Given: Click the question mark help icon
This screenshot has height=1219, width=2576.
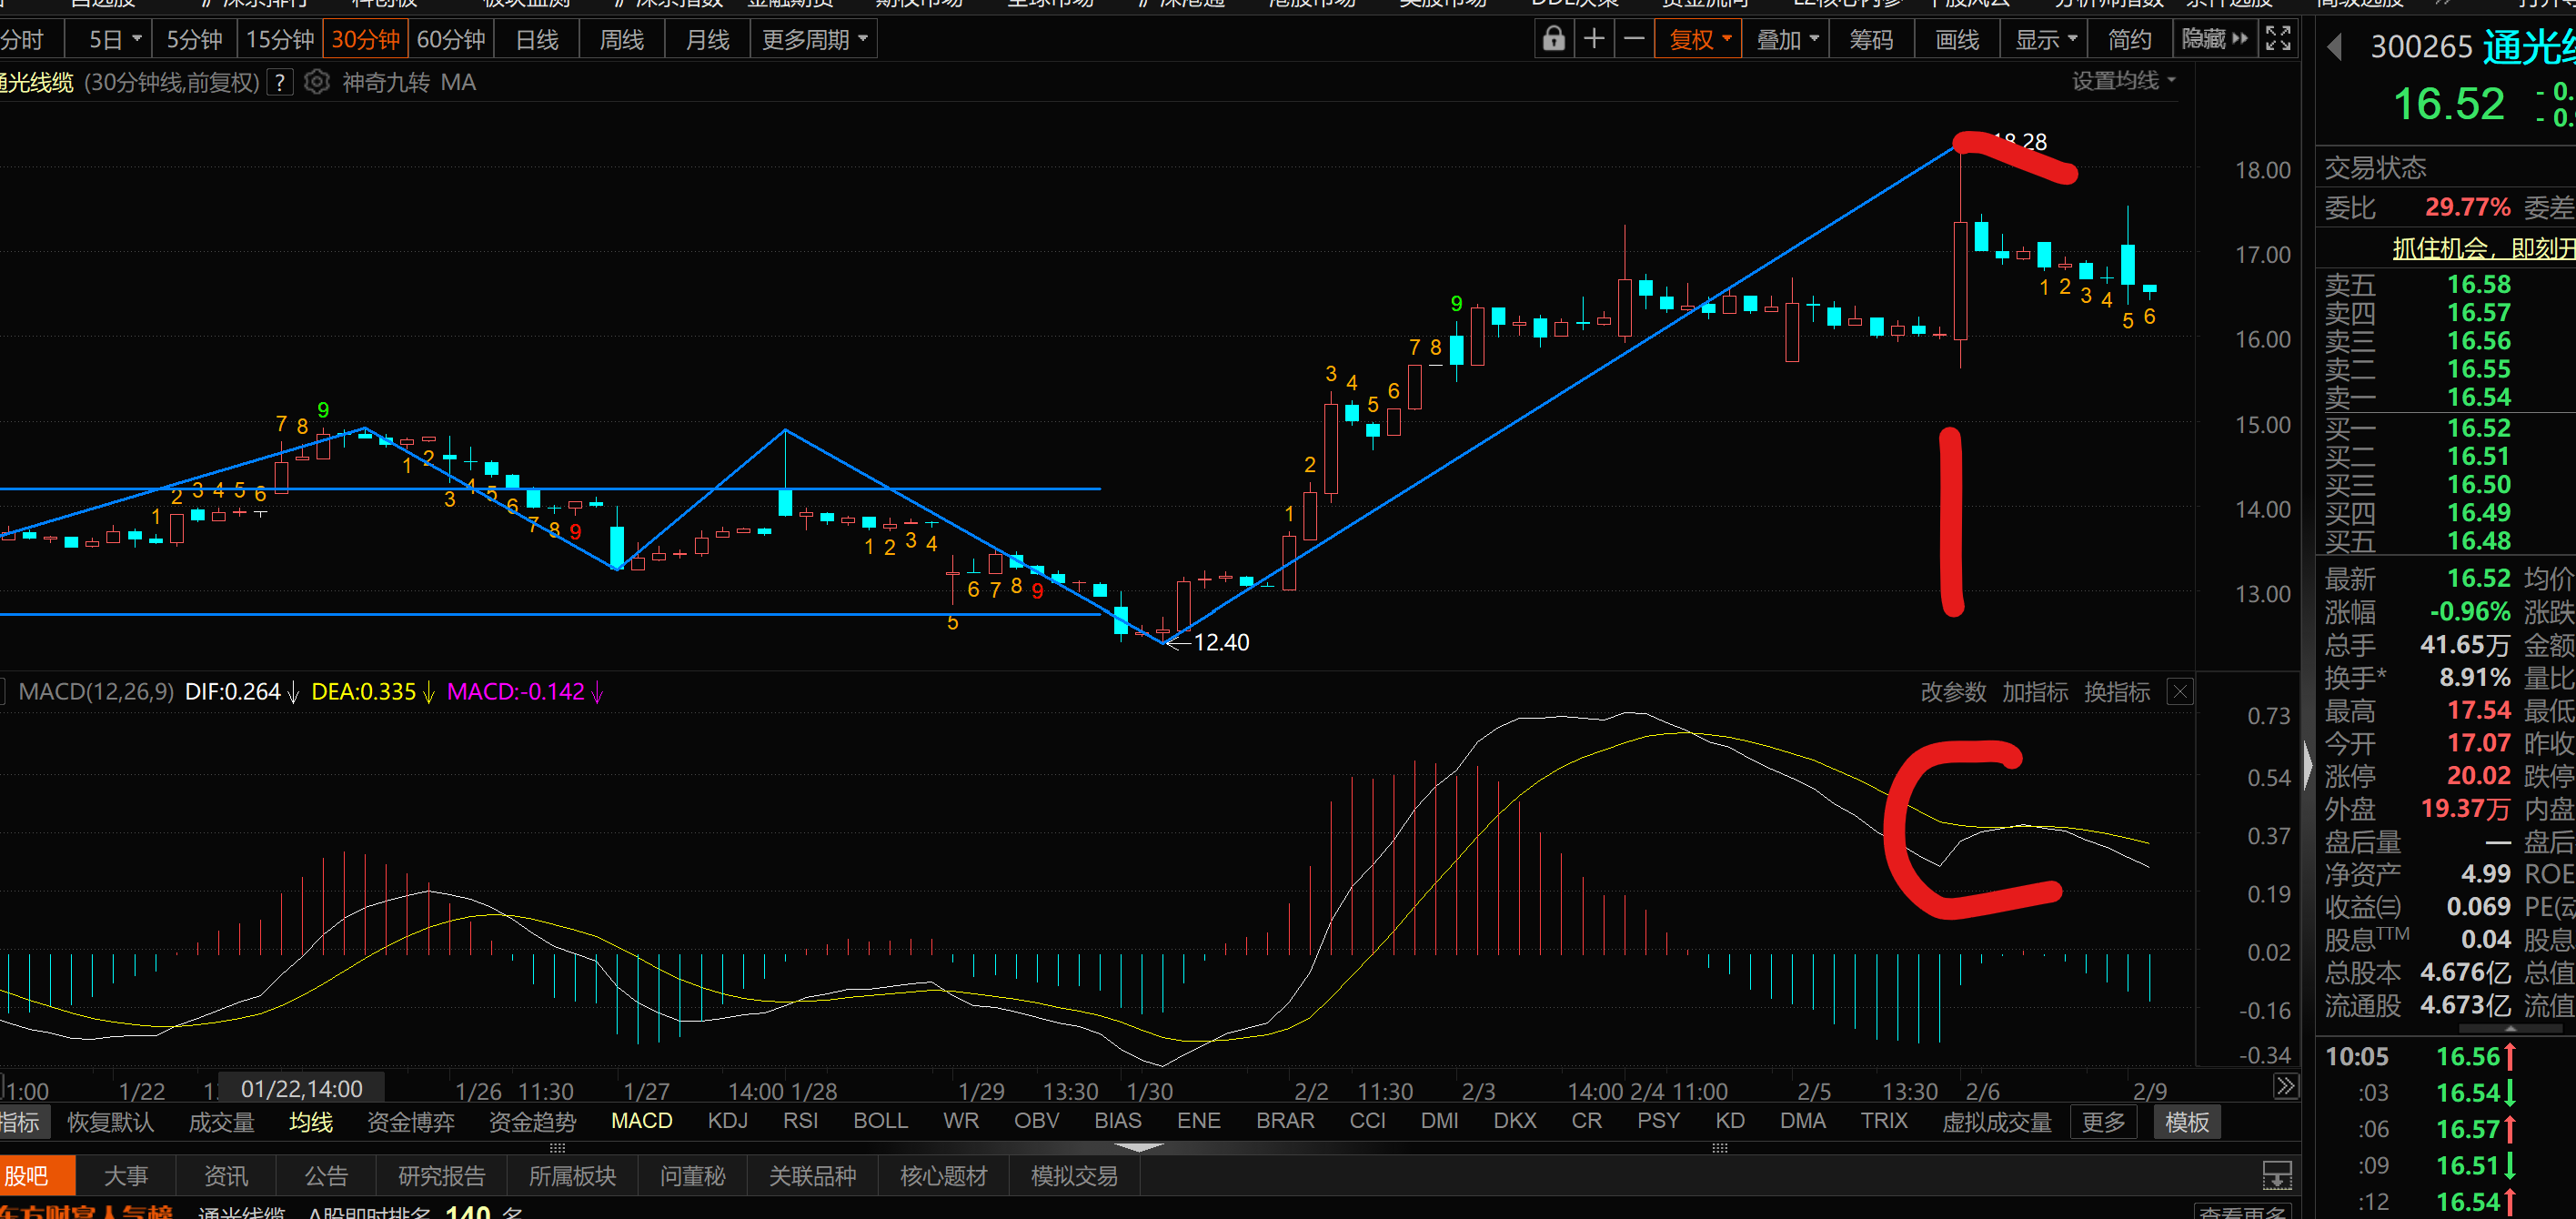Looking at the screenshot, I should click(x=281, y=82).
